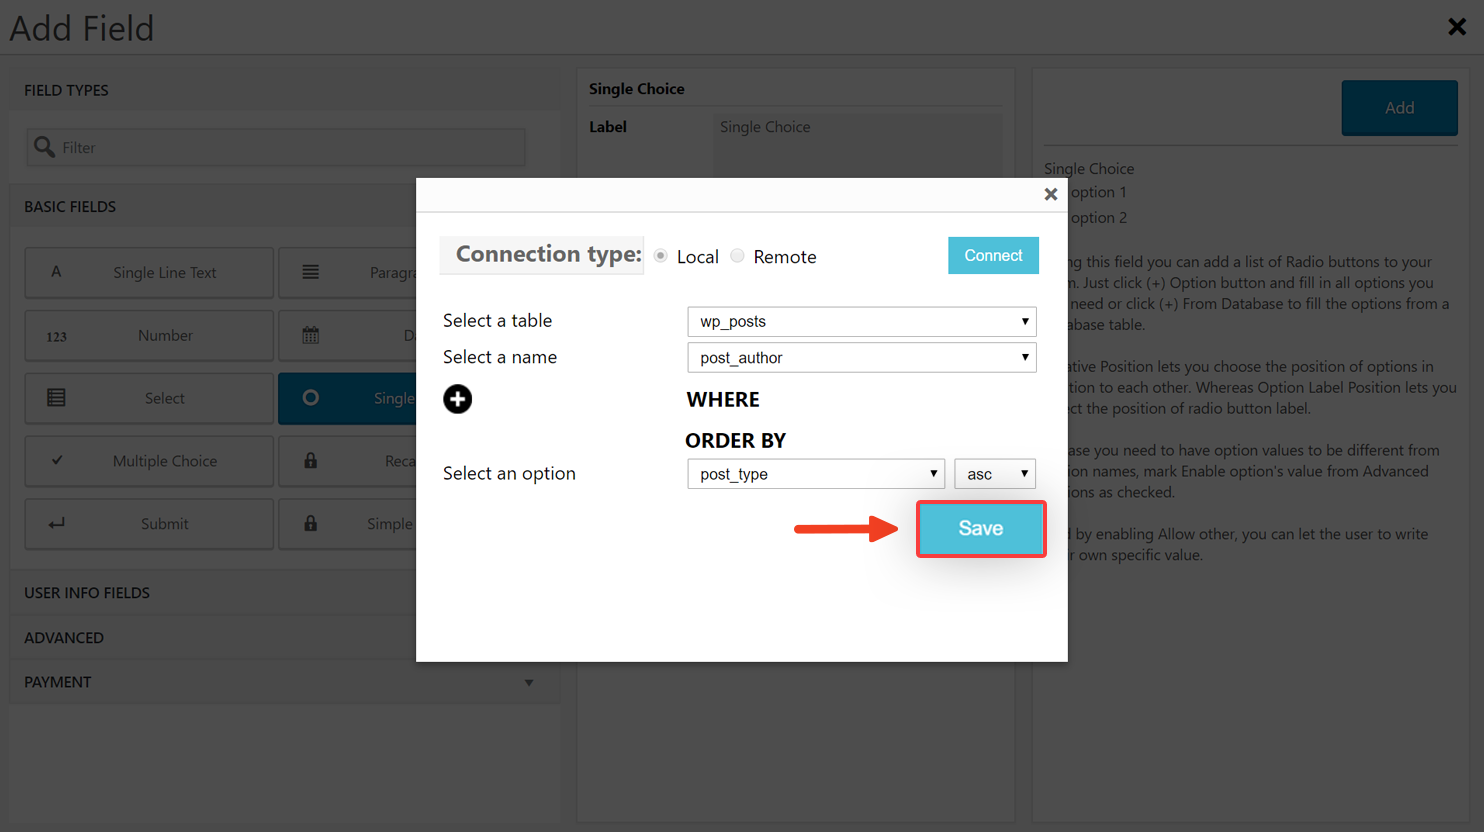Click the search magnifier icon in Filter
Image resolution: width=1484 pixels, height=832 pixels.
point(44,147)
